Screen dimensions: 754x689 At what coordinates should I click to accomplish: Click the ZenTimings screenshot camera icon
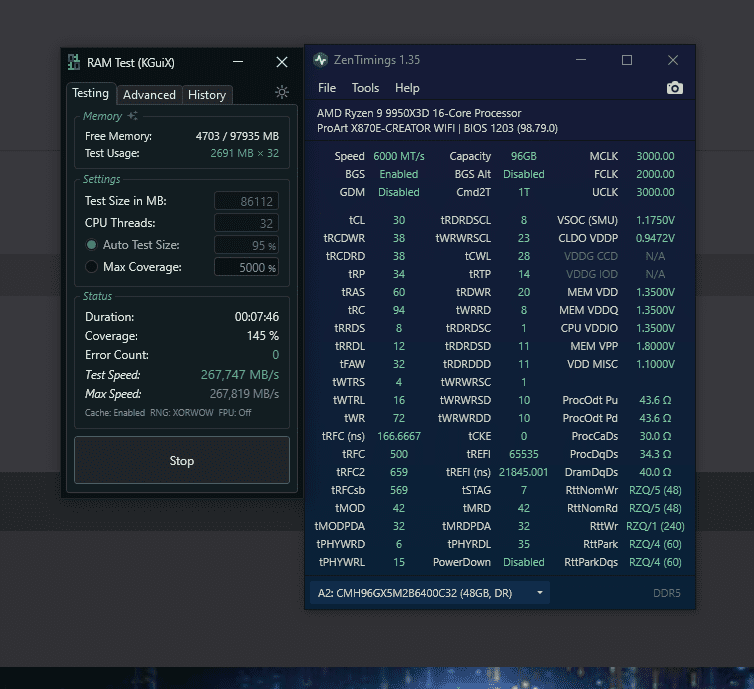[675, 88]
